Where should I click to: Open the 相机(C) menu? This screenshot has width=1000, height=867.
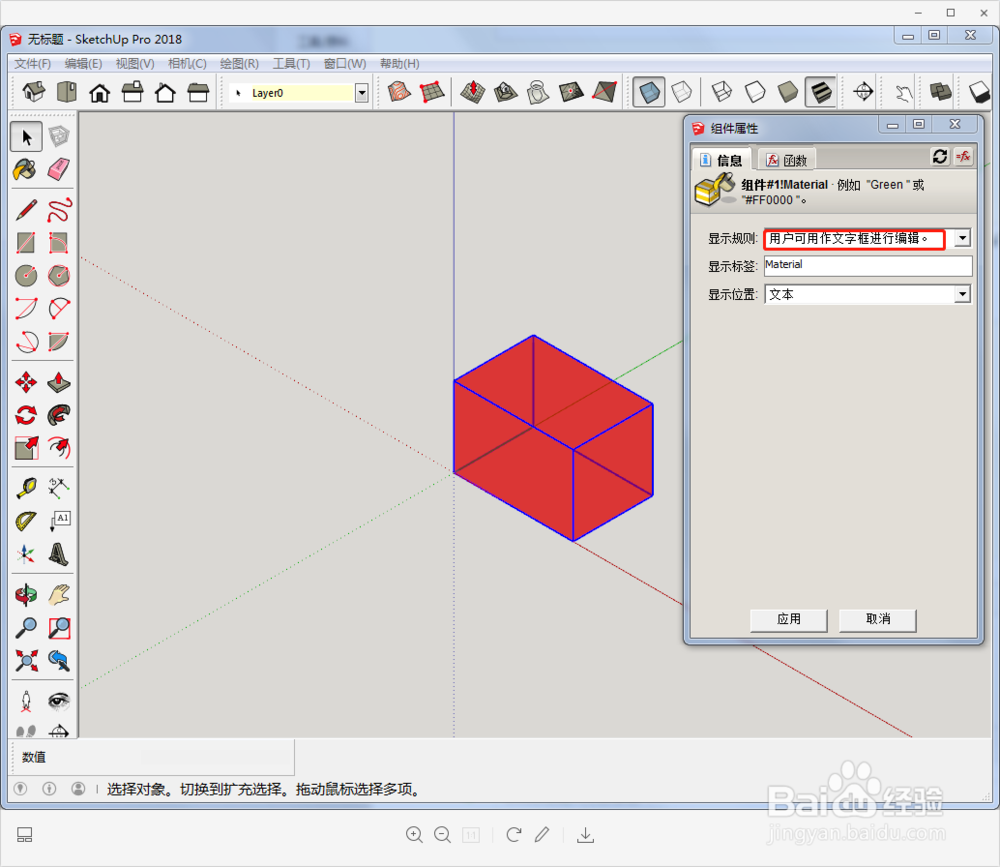(187, 64)
